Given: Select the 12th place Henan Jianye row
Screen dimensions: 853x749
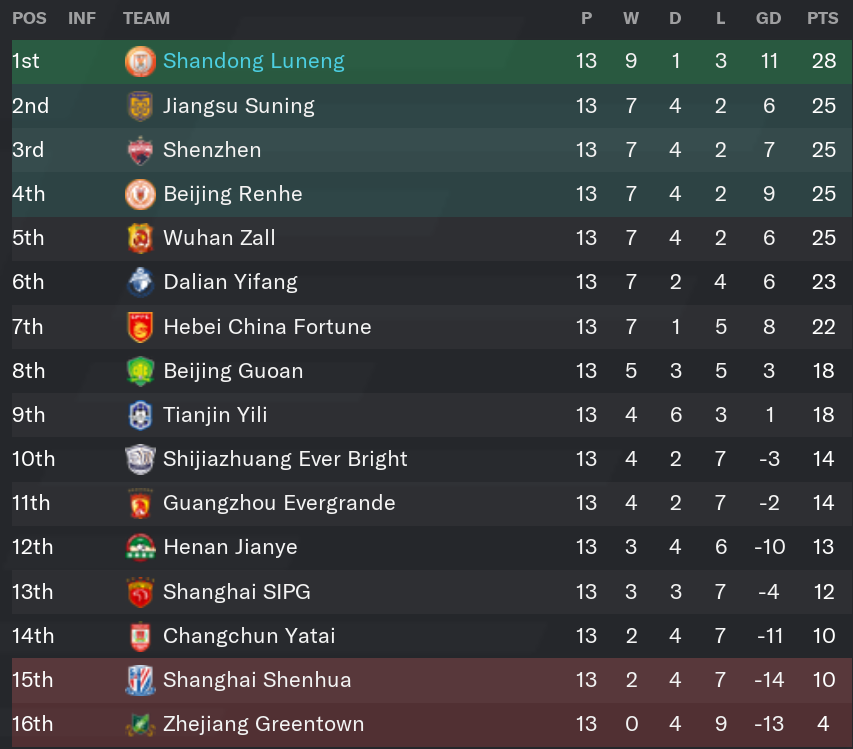Looking at the screenshot, I should click(x=432, y=547).
